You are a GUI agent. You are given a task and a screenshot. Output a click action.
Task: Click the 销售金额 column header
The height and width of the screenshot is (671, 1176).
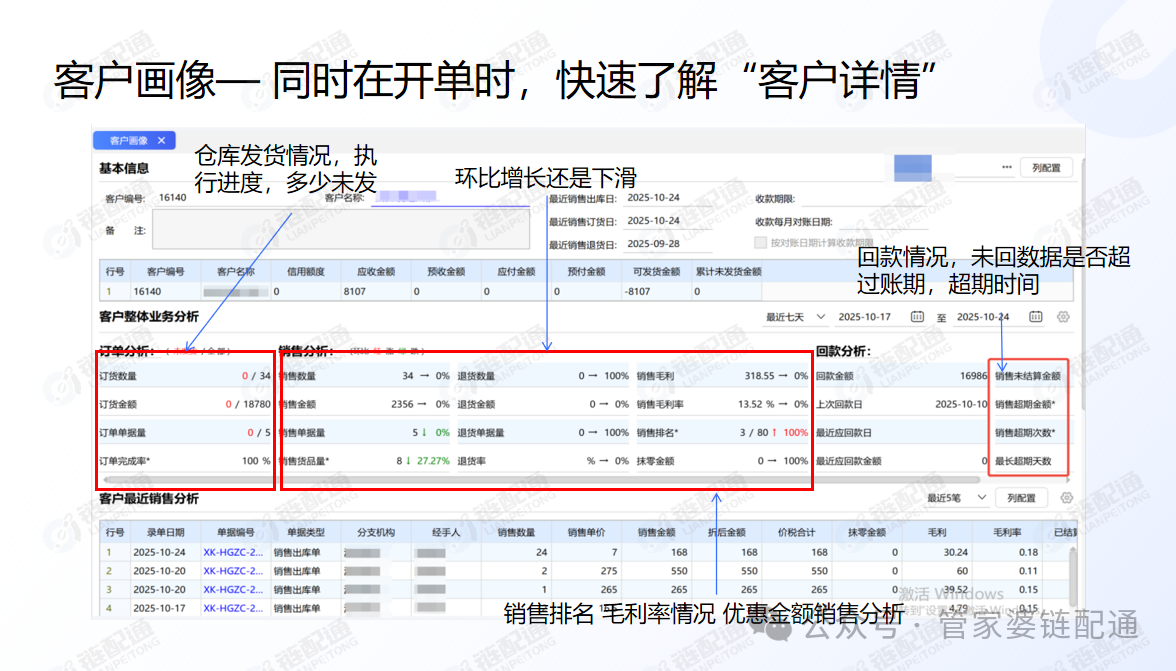(656, 532)
